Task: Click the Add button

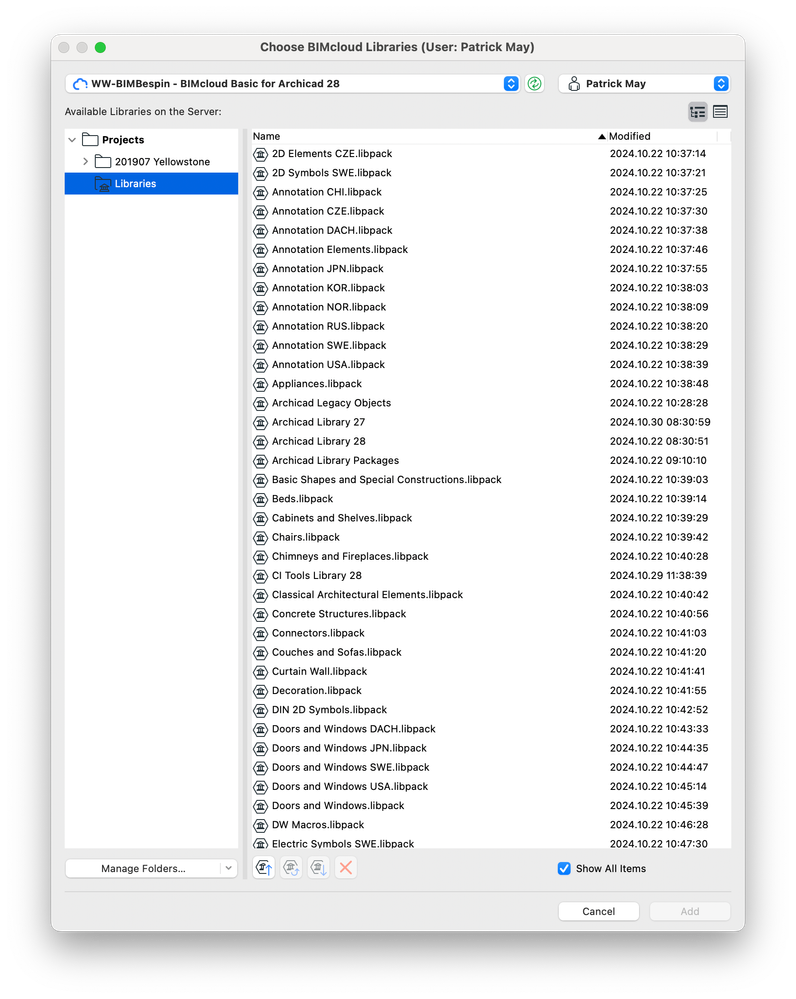Action: (690, 911)
